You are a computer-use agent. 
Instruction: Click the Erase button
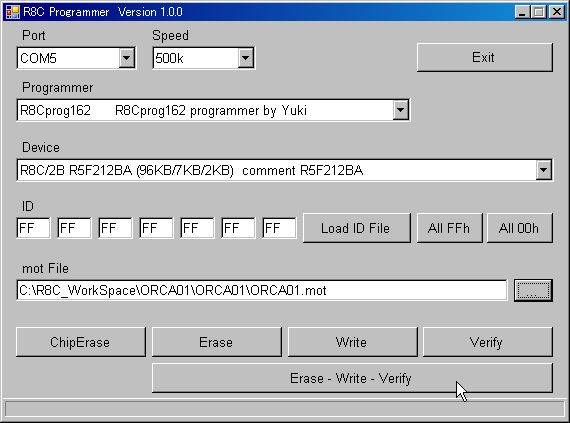(217, 342)
